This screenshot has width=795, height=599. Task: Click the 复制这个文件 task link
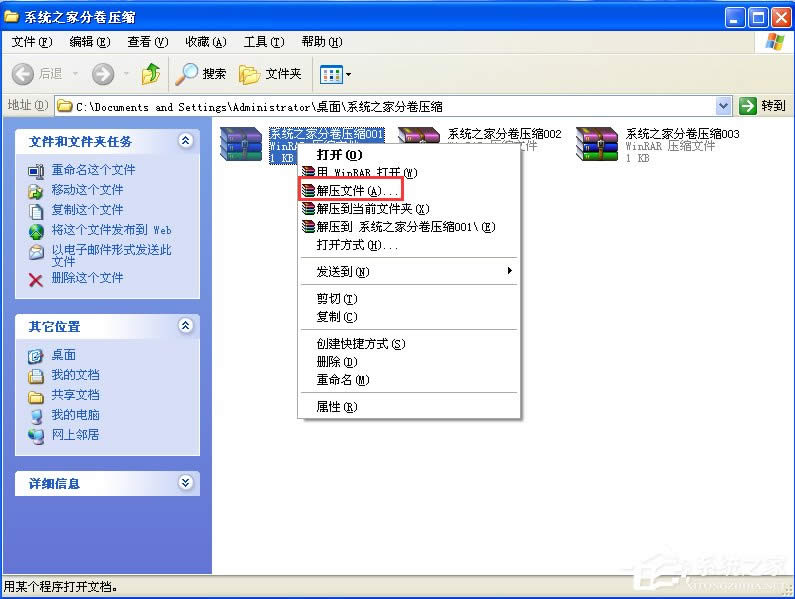point(87,210)
